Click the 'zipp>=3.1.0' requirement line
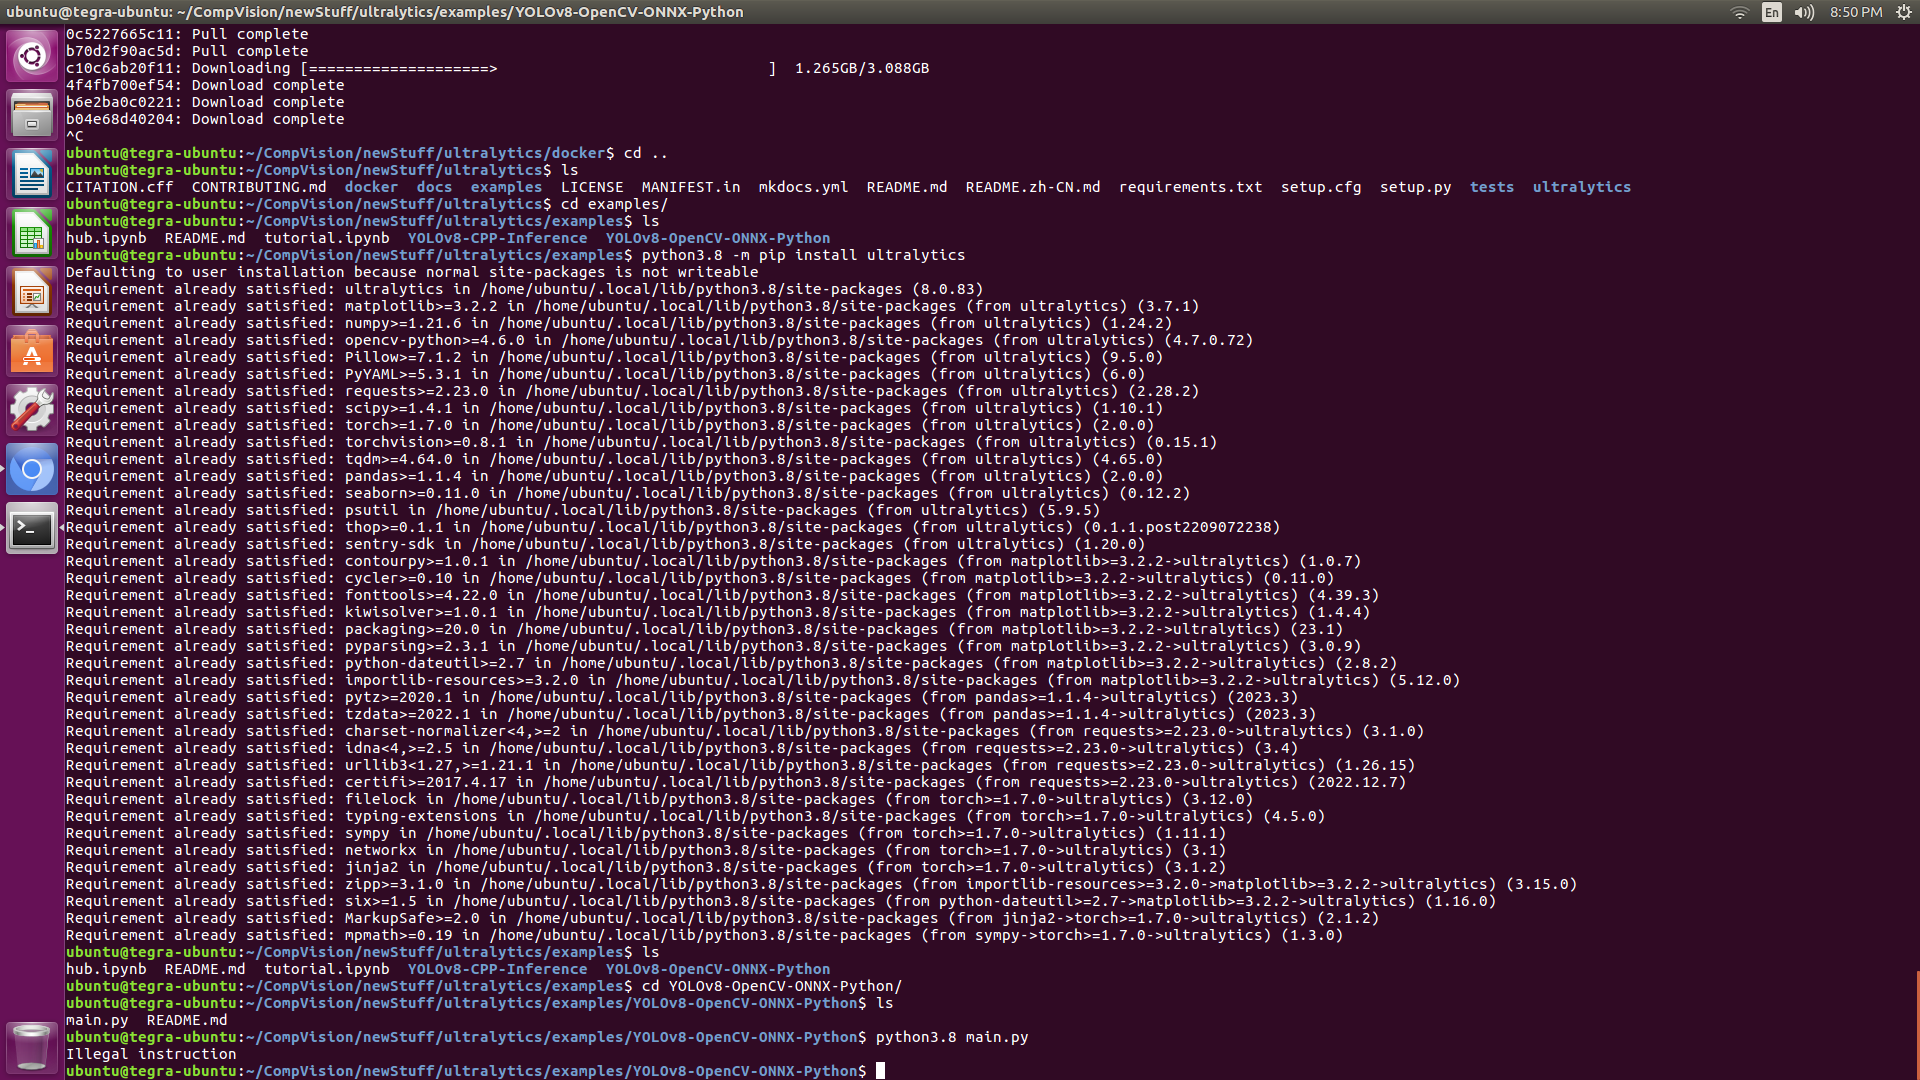 pyautogui.click(x=821, y=884)
